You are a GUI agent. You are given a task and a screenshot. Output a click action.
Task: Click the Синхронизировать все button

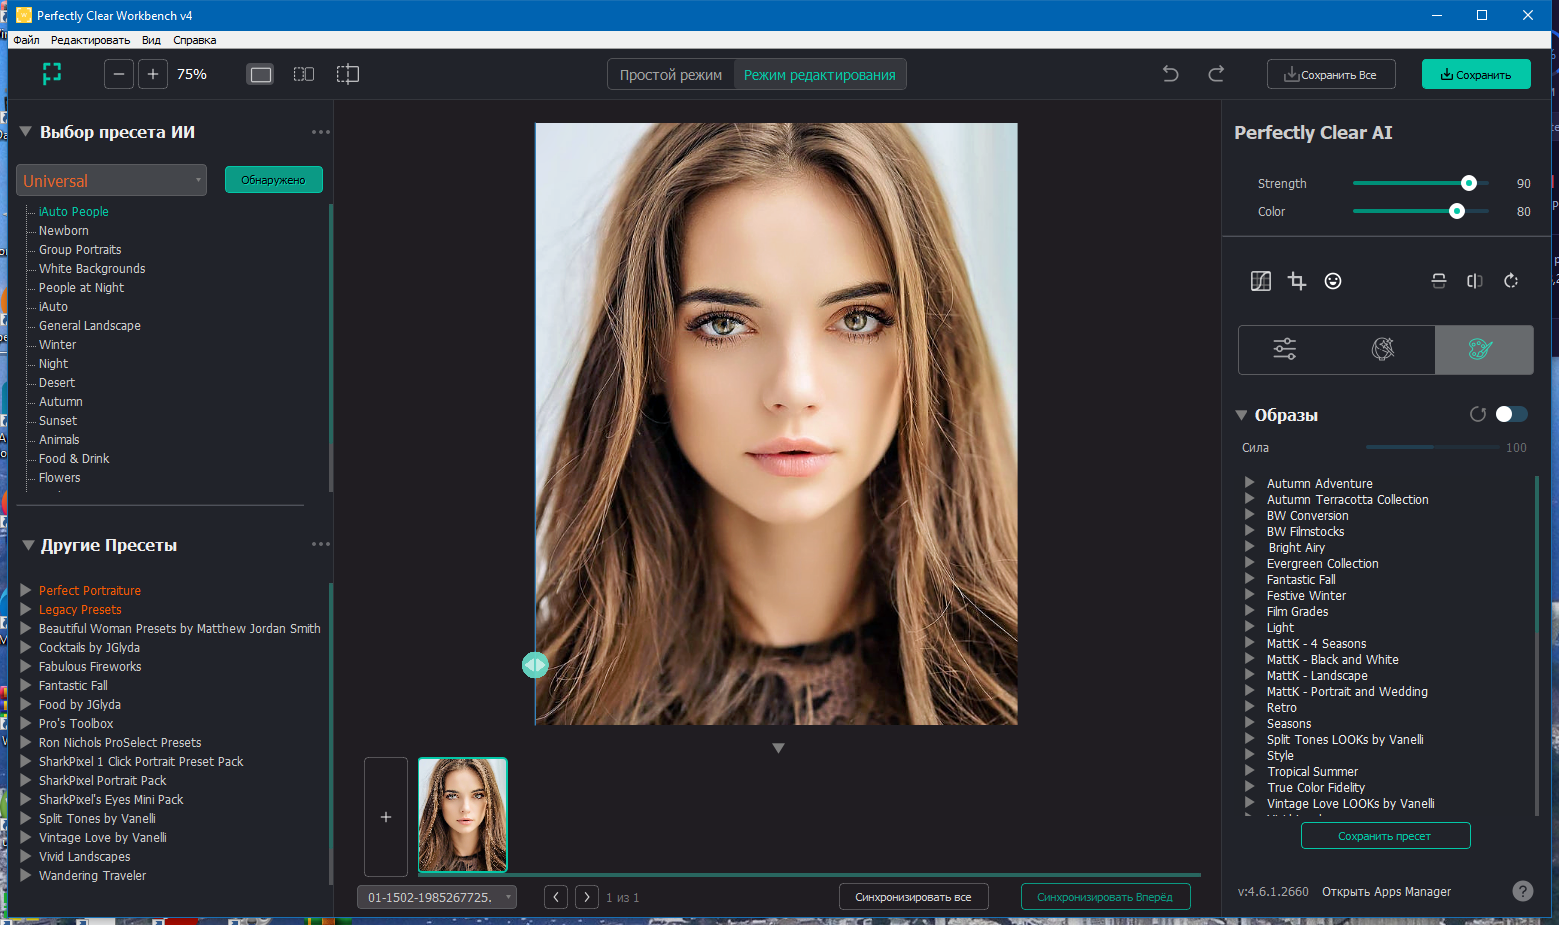click(913, 897)
